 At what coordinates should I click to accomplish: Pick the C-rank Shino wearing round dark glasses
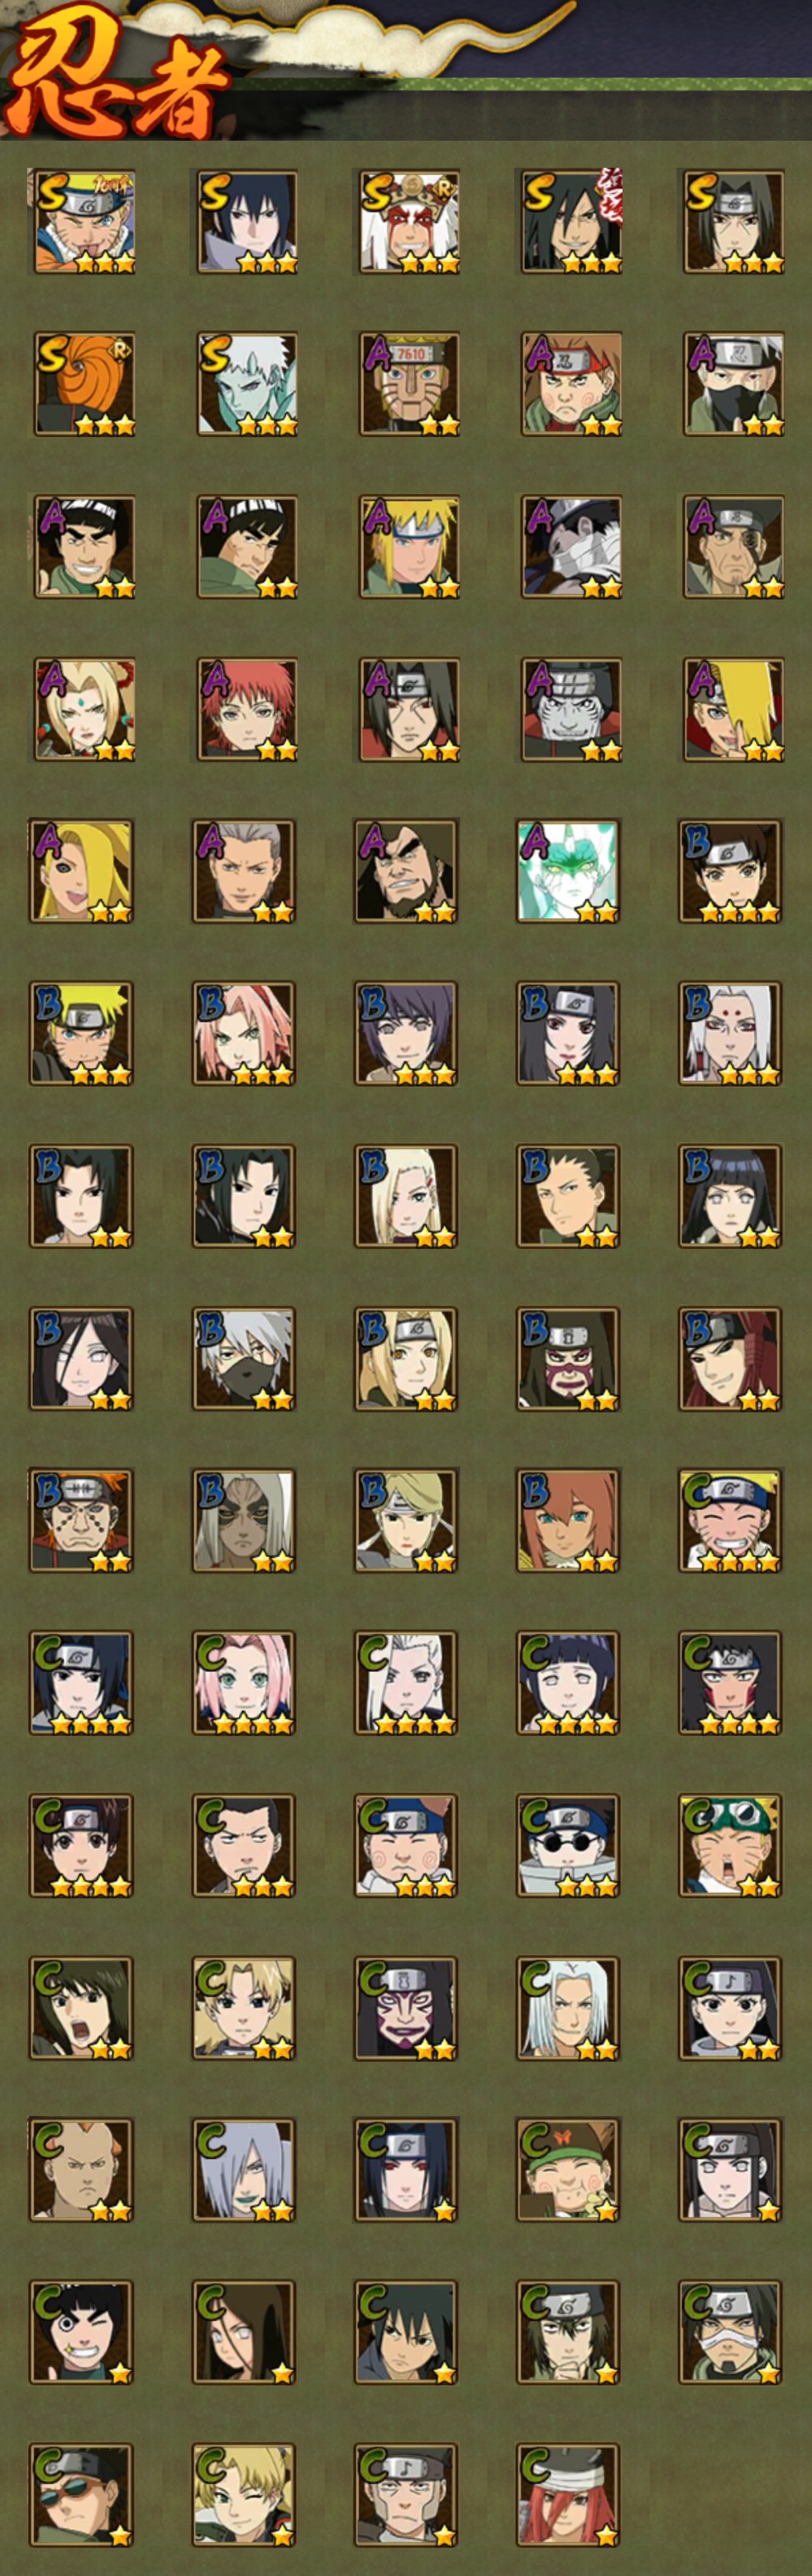click(567, 1845)
